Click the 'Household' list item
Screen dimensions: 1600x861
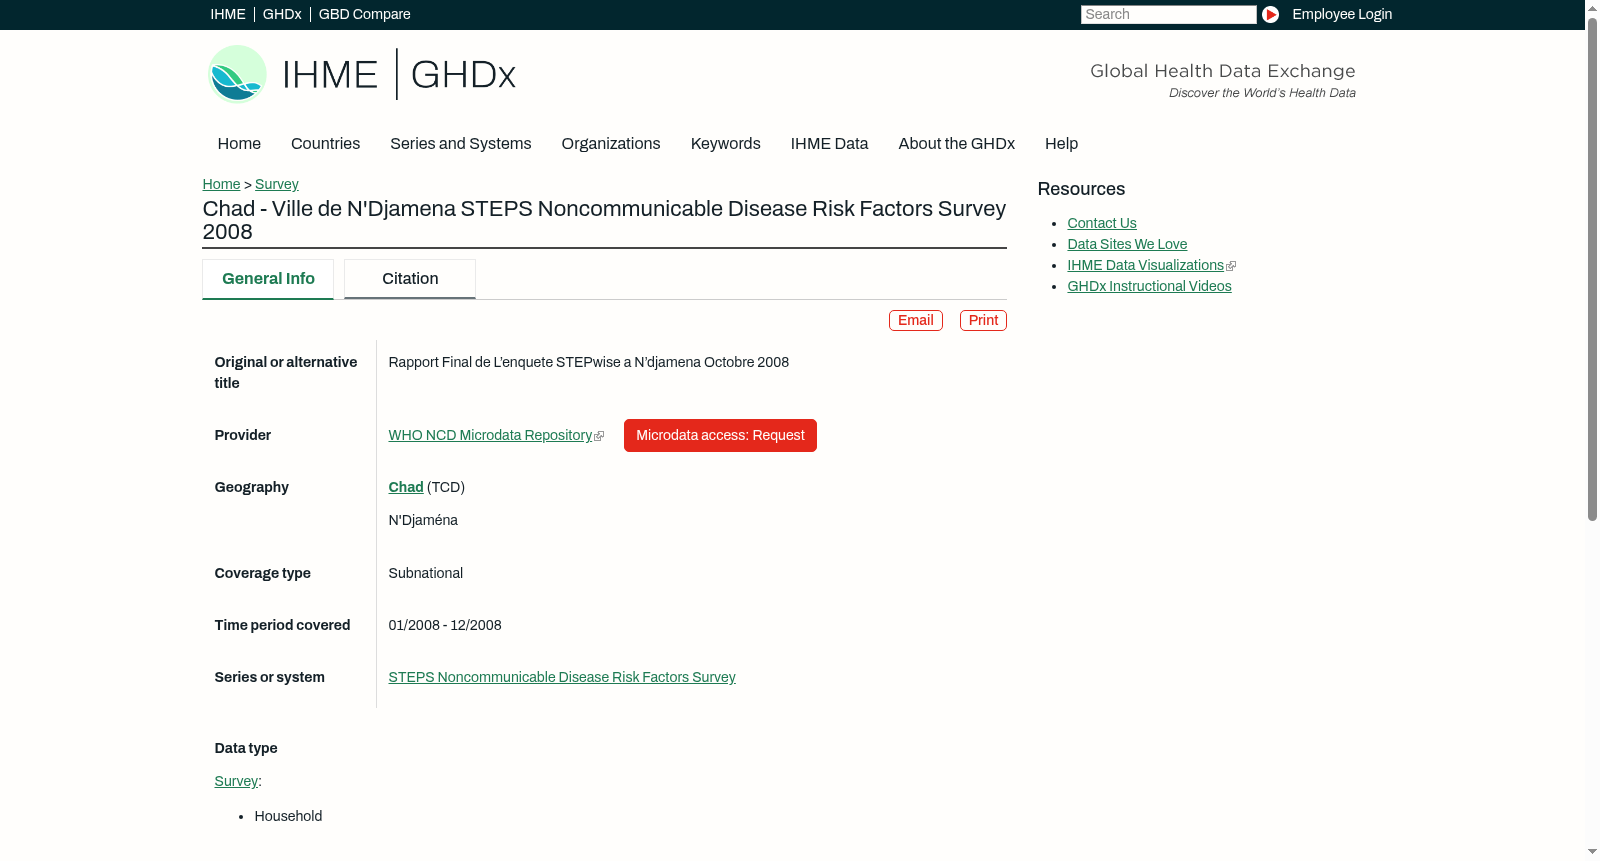(x=288, y=816)
